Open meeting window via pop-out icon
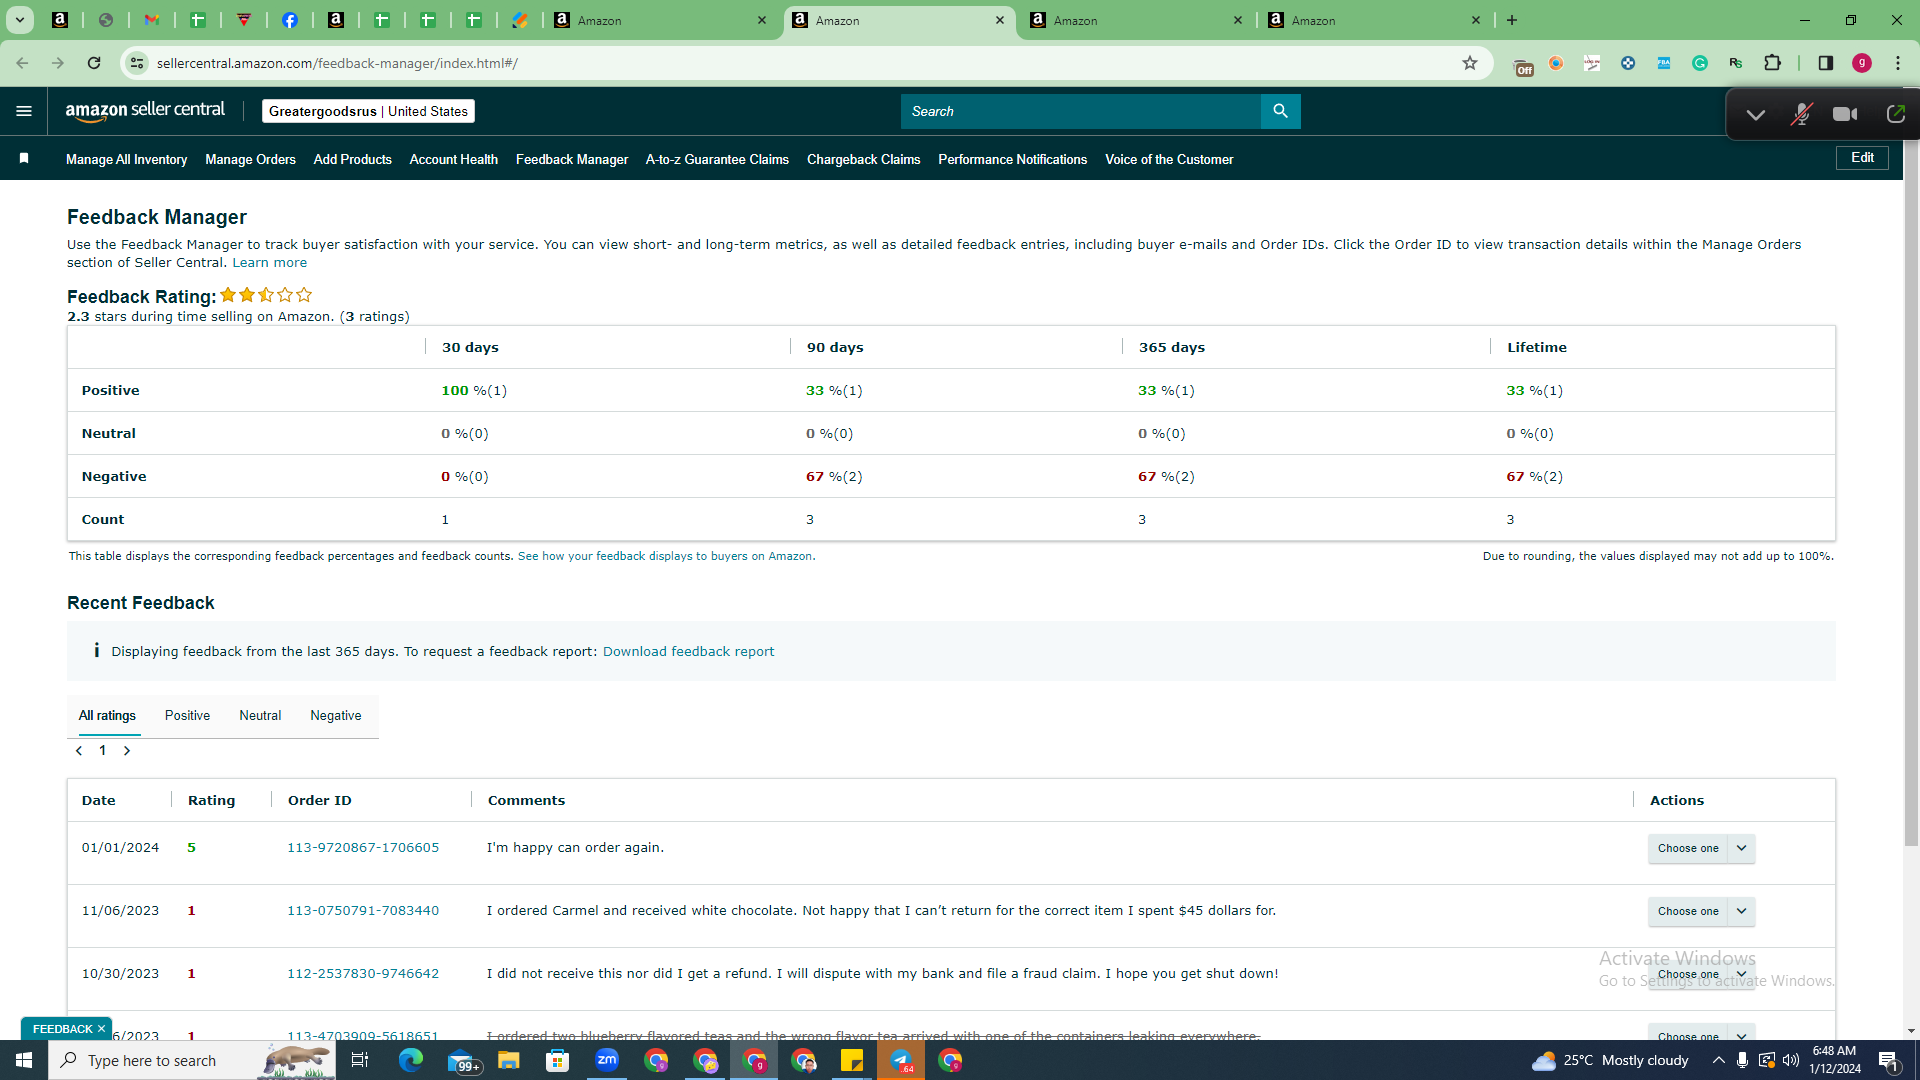The image size is (1920, 1080). [x=1895, y=114]
